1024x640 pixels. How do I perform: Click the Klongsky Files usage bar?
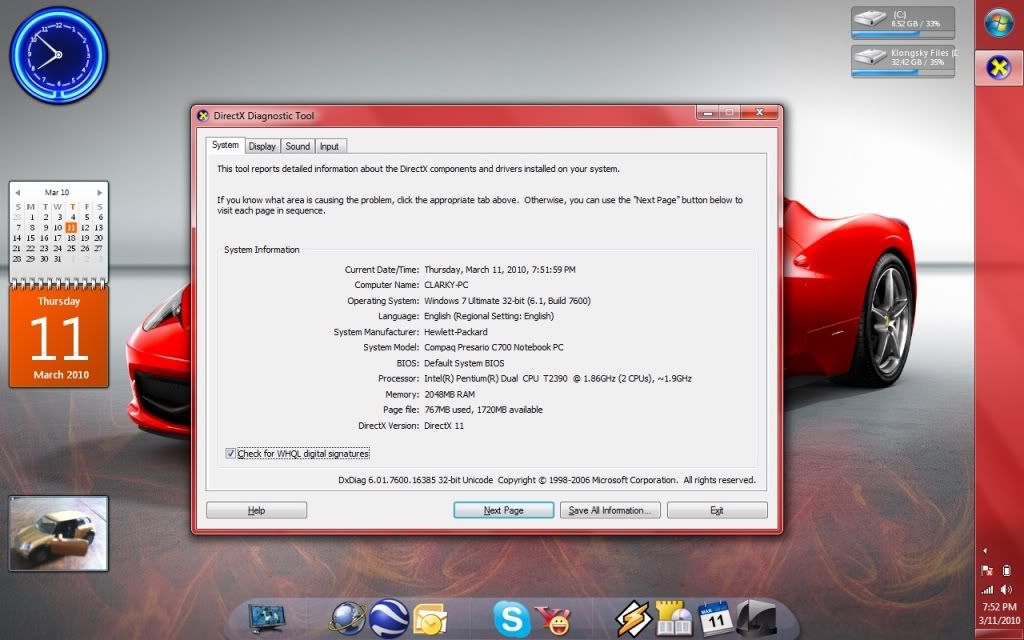[903, 71]
